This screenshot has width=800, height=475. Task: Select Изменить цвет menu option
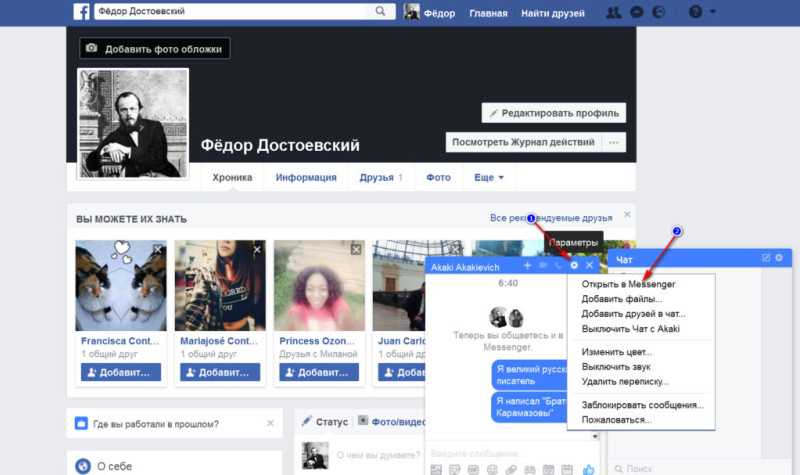(x=616, y=352)
